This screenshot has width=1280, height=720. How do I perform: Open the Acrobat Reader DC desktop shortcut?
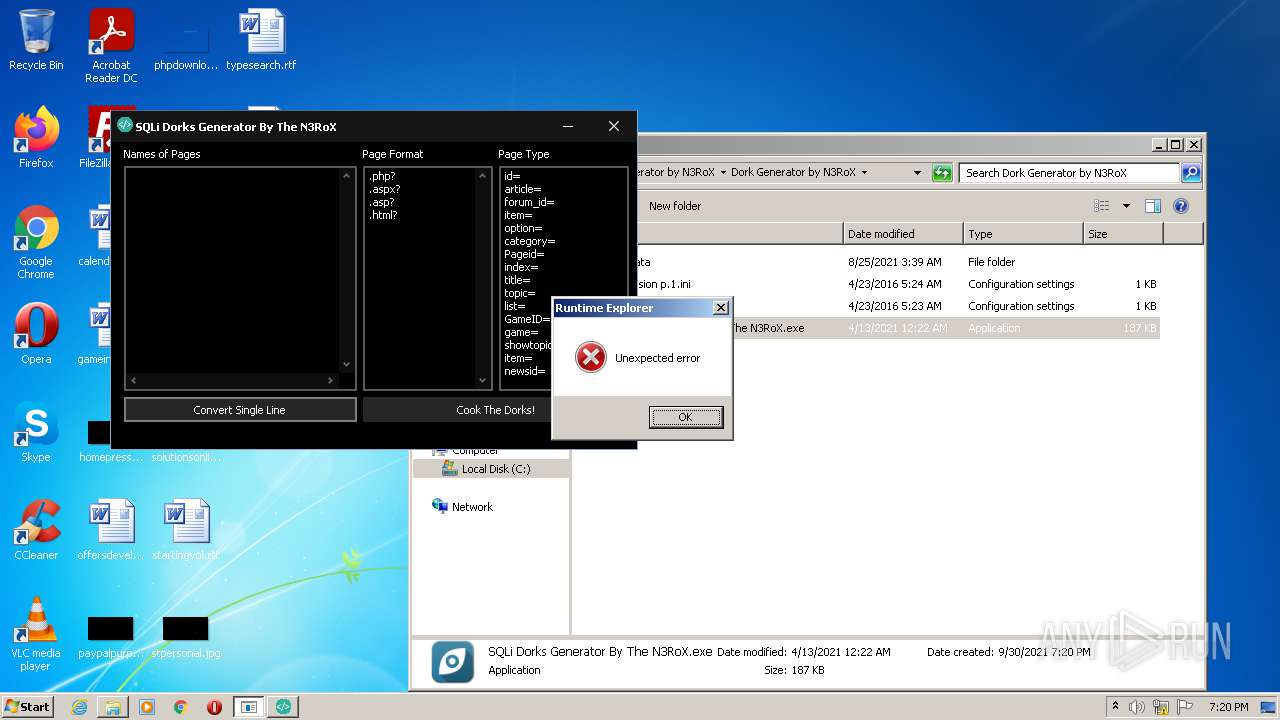111,46
